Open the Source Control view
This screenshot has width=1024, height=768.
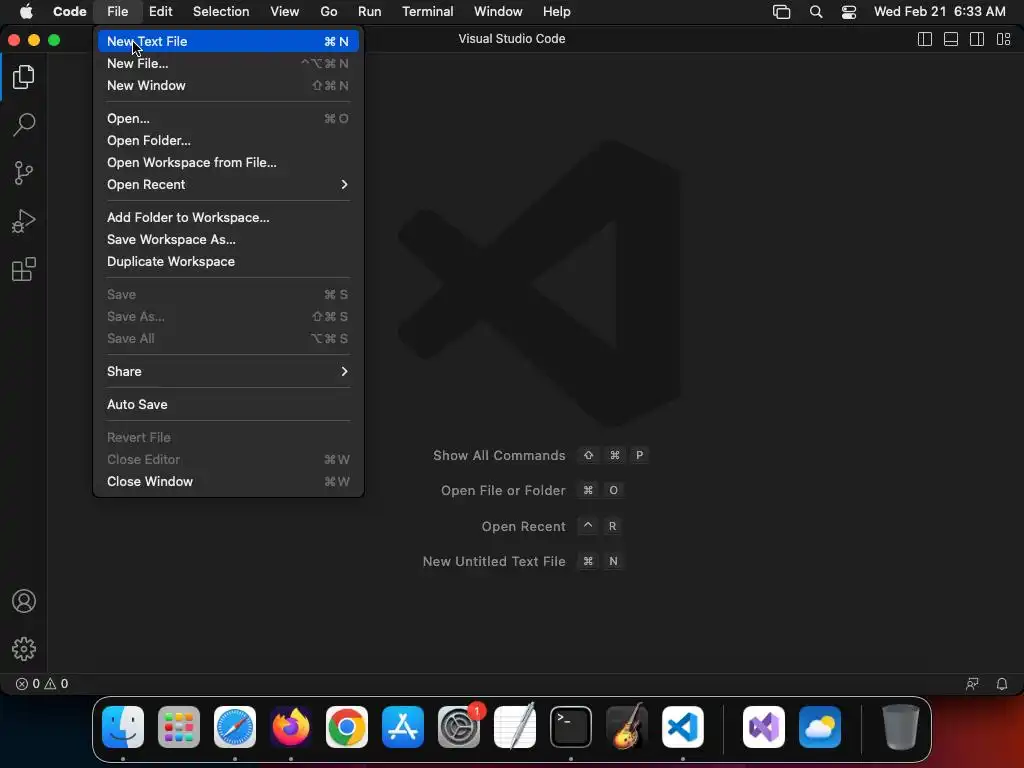click(24, 173)
